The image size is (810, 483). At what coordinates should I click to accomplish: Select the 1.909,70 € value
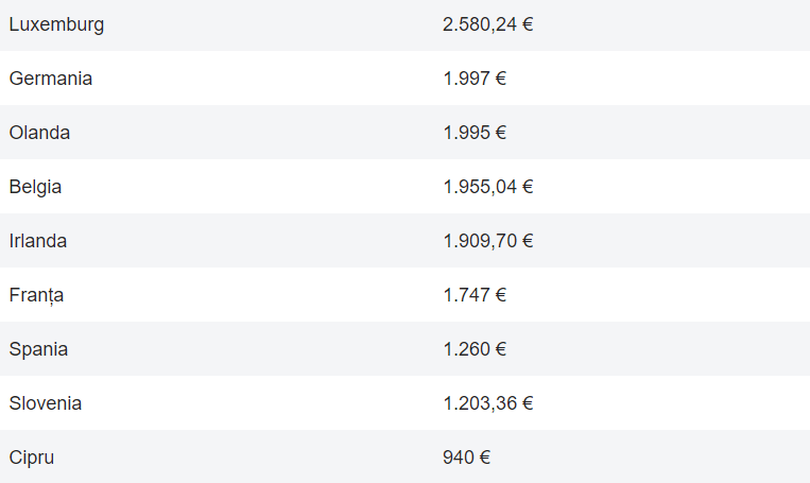coord(487,241)
